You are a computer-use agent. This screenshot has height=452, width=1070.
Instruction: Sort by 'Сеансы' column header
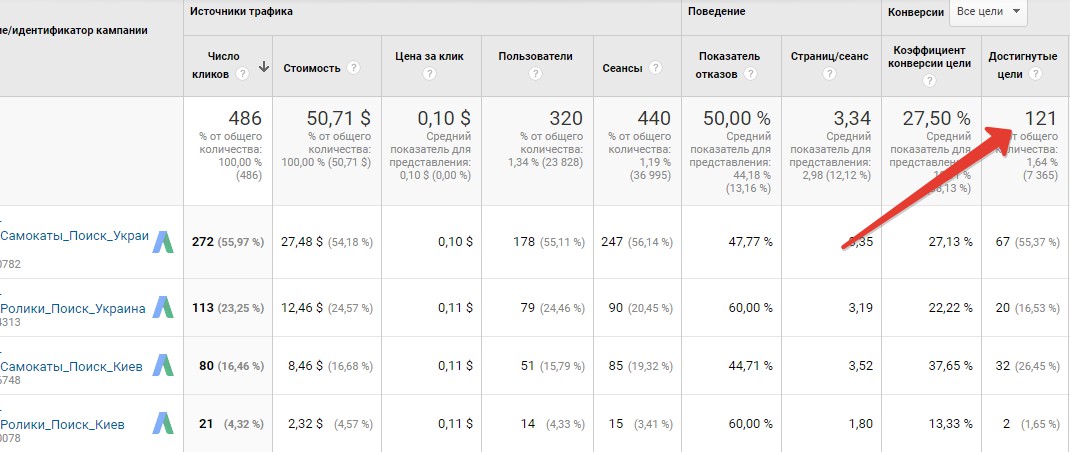[x=622, y=68]
